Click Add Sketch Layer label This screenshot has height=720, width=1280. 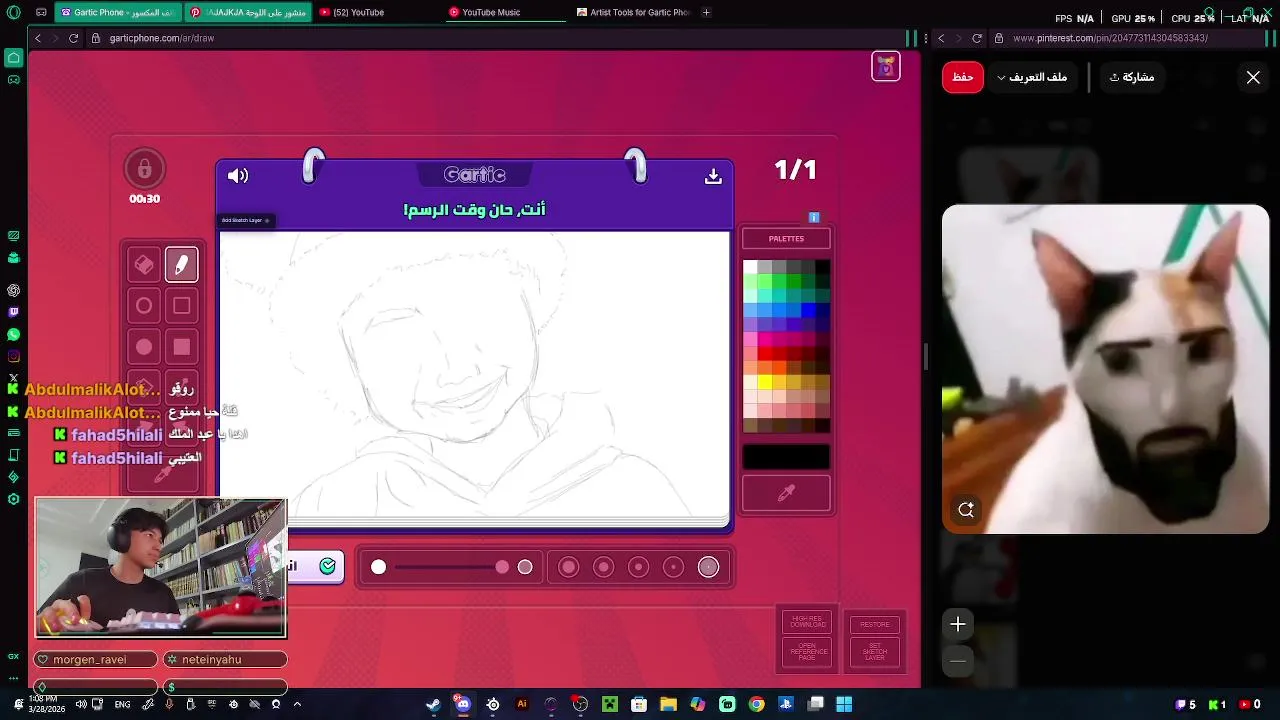coord(246,220)
